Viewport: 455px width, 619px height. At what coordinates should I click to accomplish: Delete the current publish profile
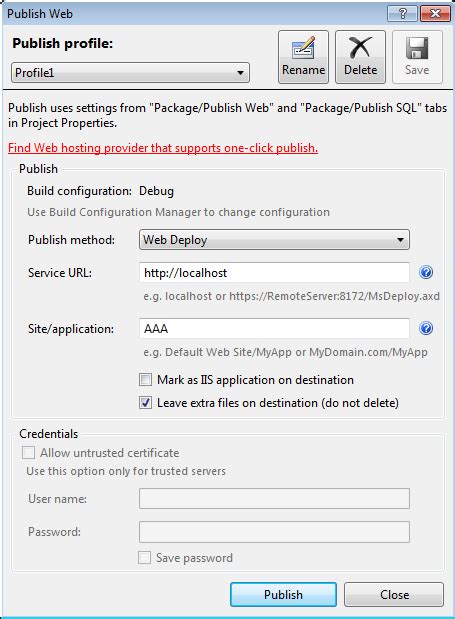point(360,57)
